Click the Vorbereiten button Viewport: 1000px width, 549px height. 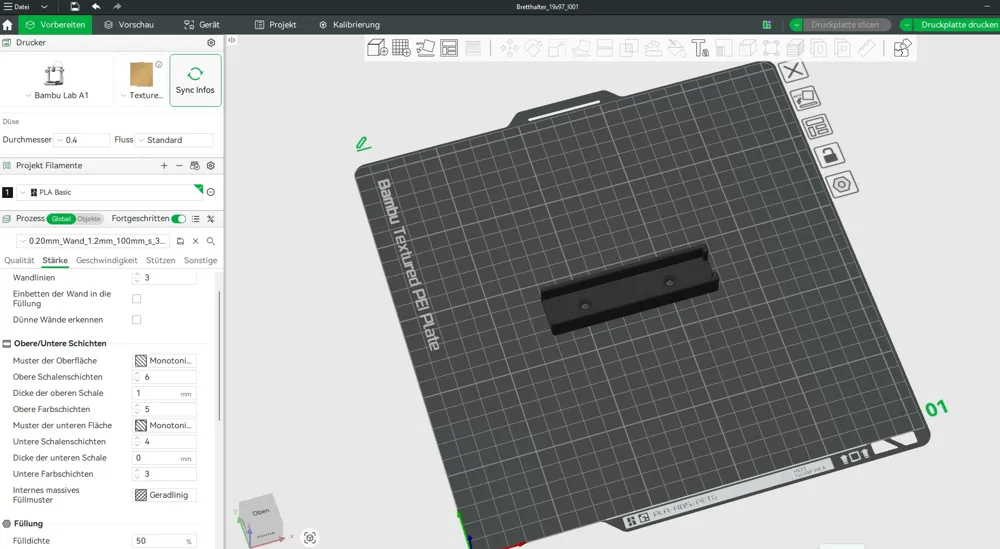55,25
